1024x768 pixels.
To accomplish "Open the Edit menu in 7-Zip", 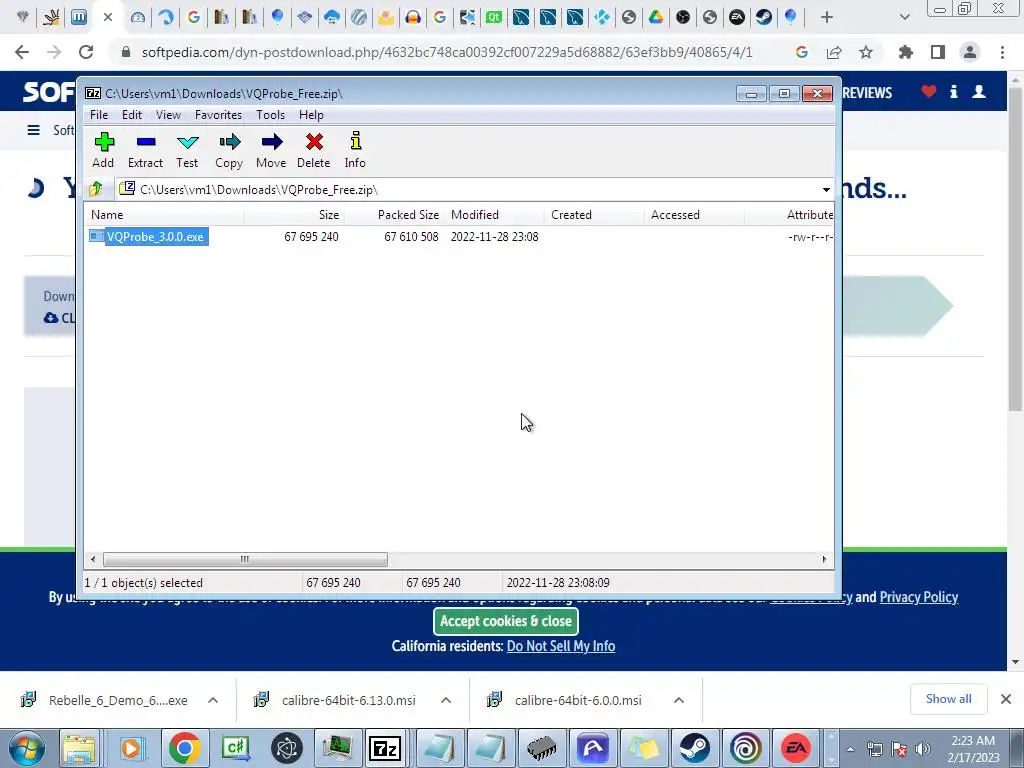I will [x=131, y=115].
